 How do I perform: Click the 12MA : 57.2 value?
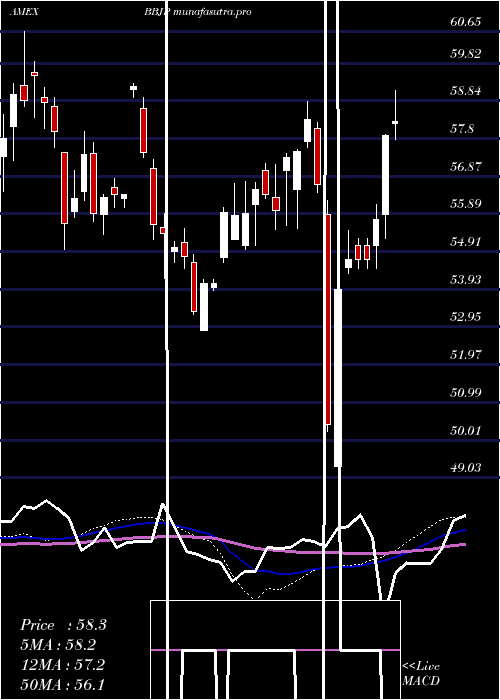click(62, 665)
